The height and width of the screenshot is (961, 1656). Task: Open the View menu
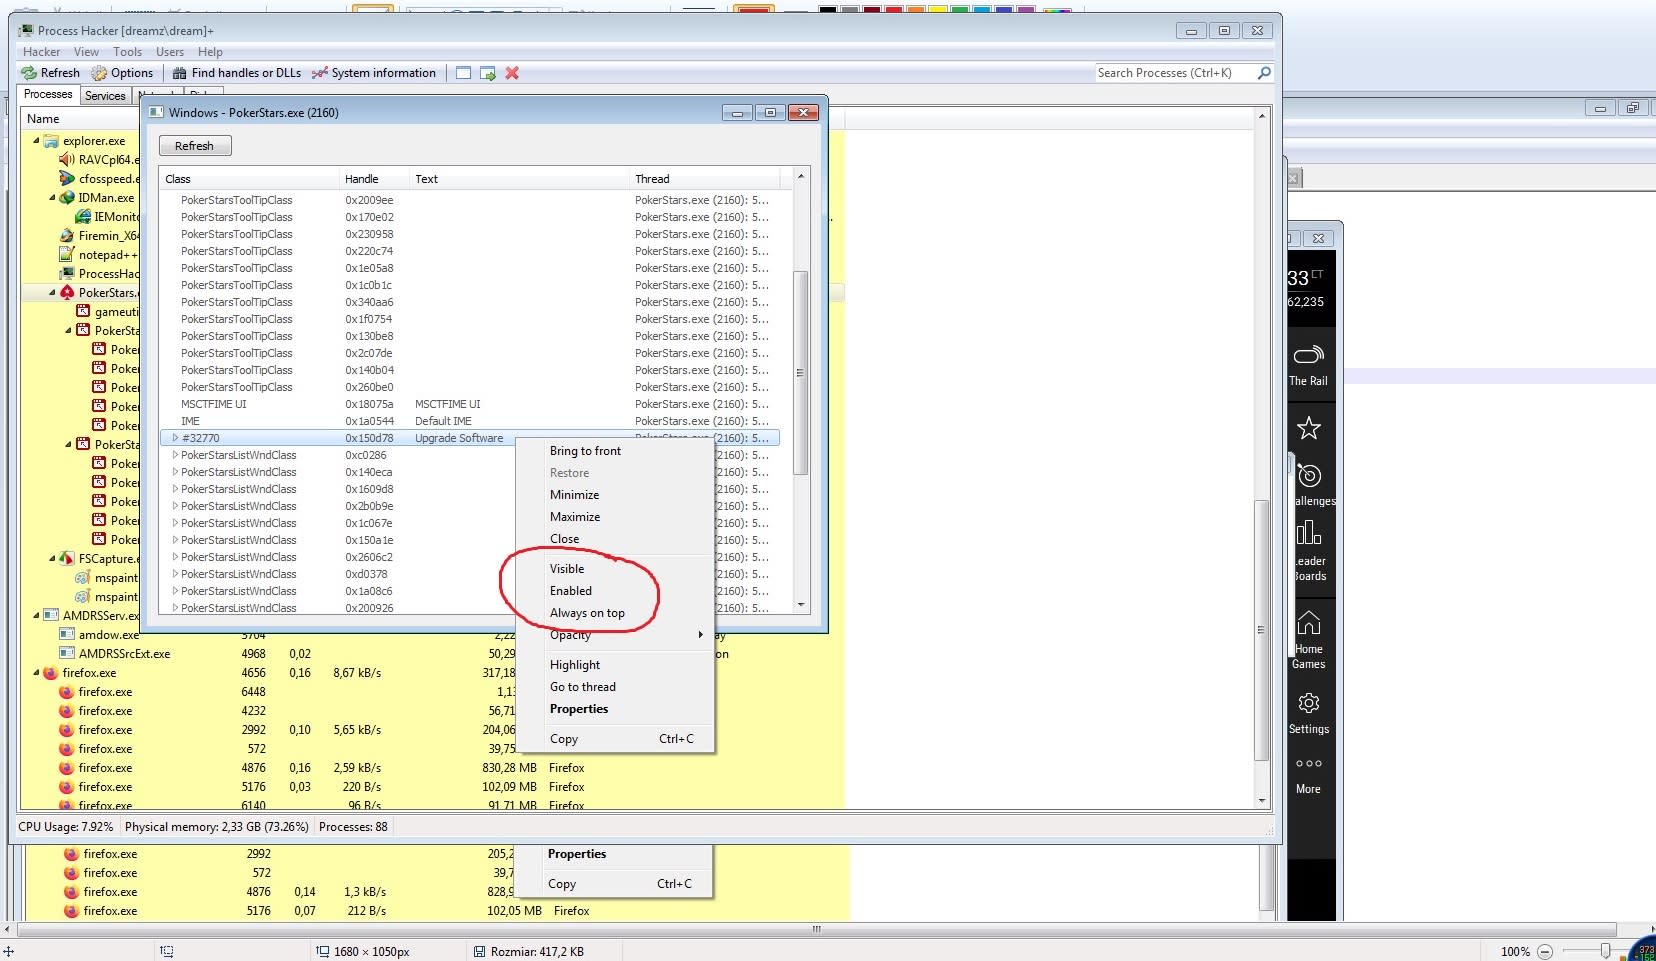[x=86, y=52]
